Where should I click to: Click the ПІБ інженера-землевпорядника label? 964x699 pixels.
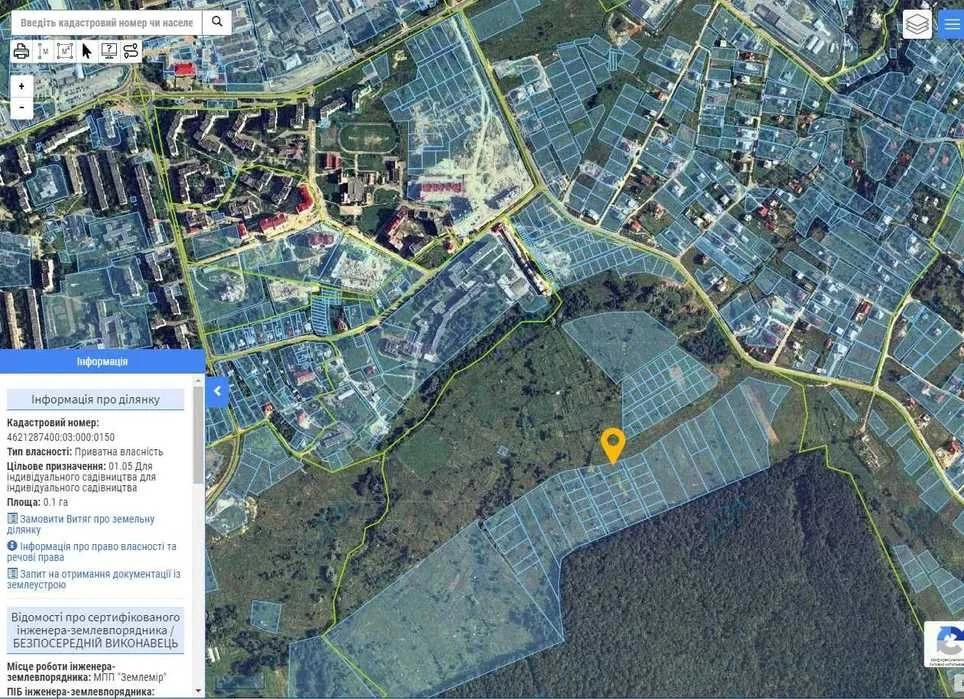(x=80, y=692)
